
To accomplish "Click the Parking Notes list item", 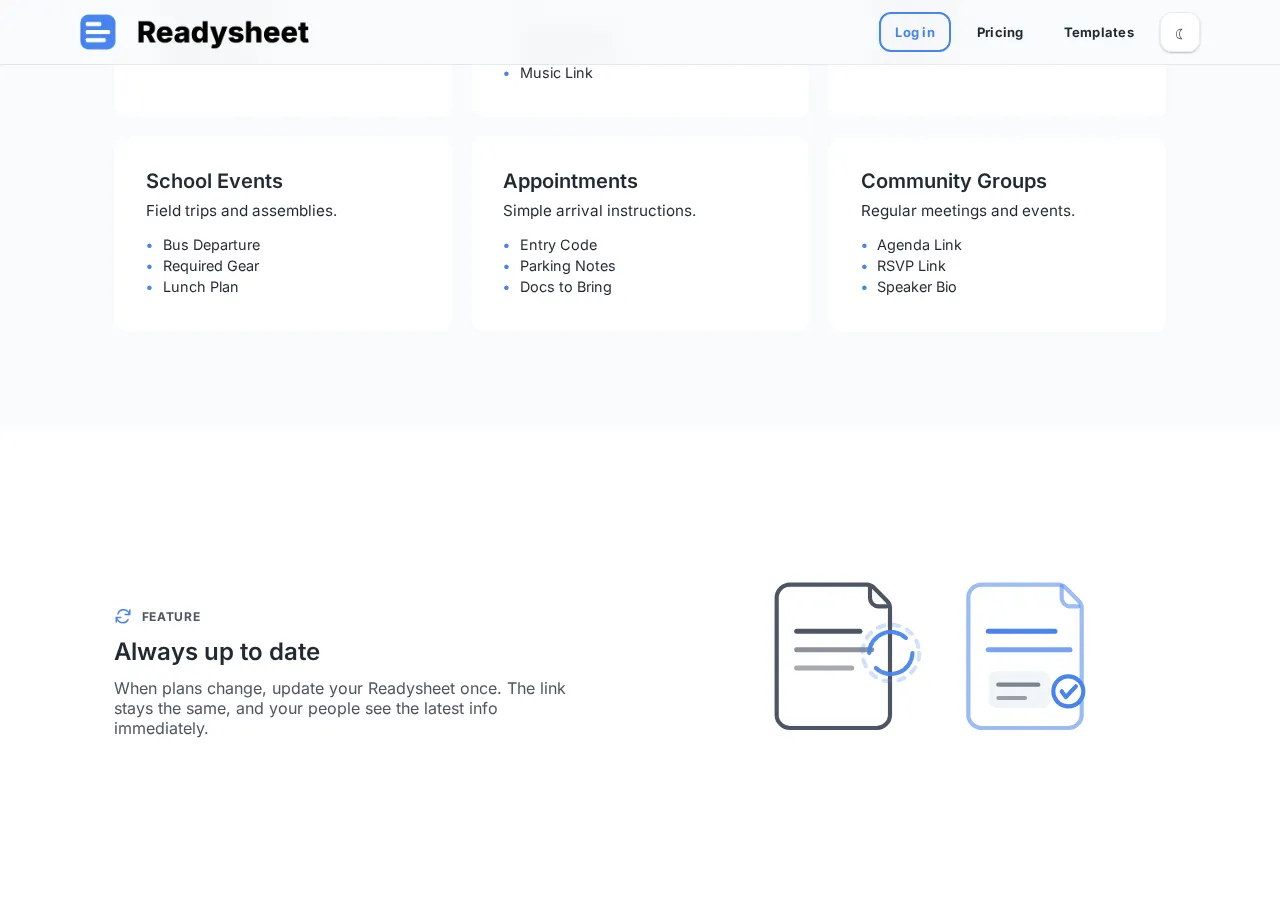I will (568, 266).
